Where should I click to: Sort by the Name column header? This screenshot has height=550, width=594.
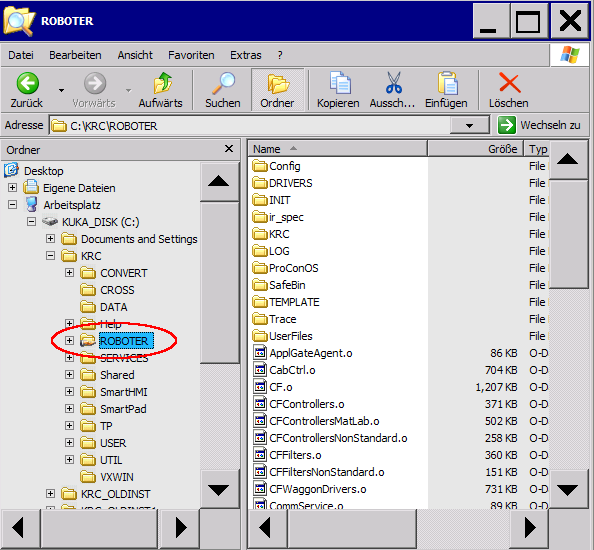(x=338, y=149)
